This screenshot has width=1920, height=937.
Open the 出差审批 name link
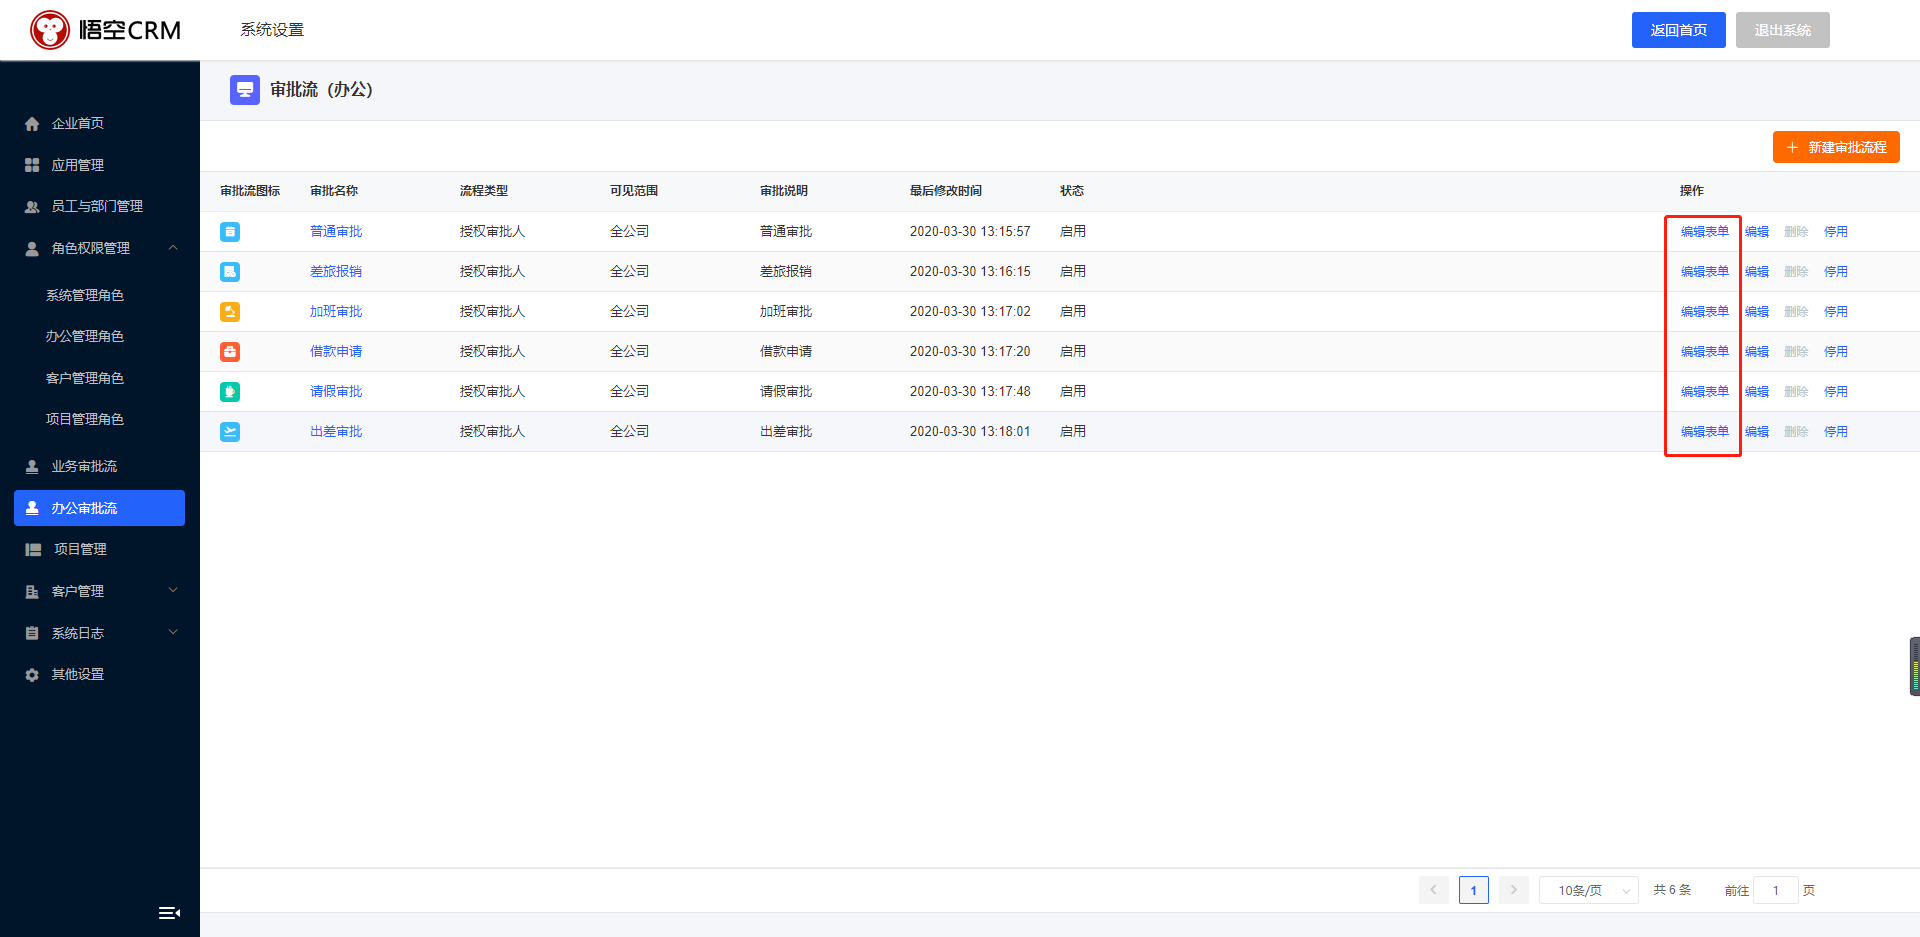(x=336, y=432)
